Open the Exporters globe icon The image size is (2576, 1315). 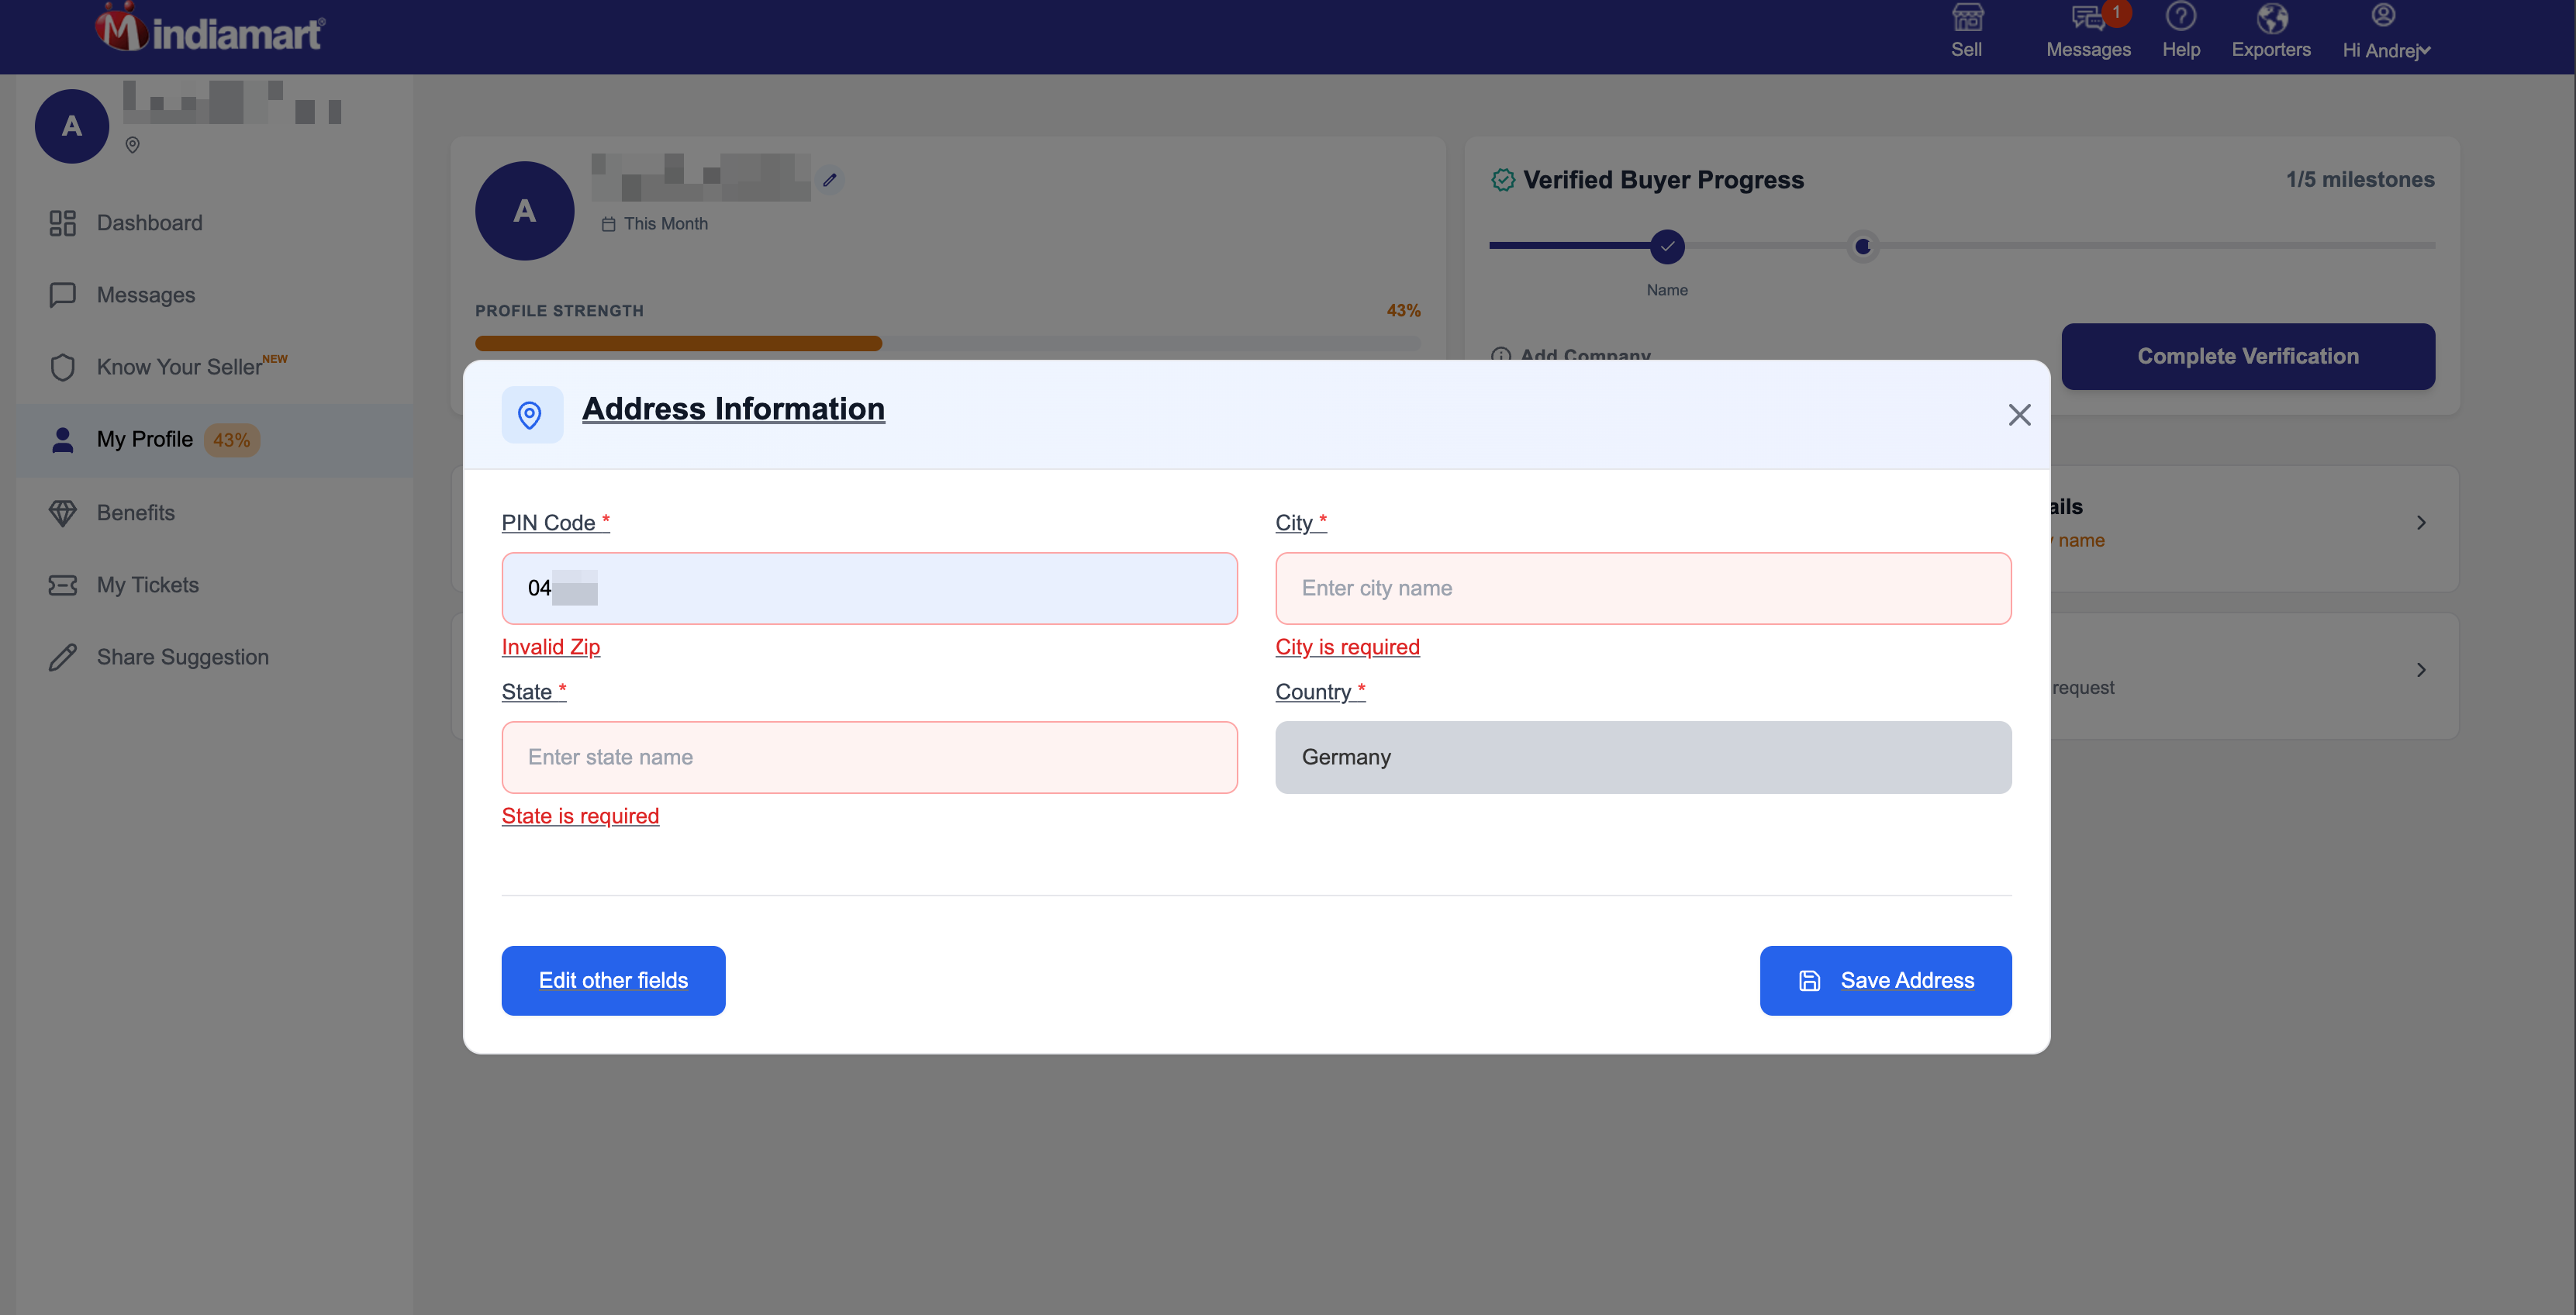(2271, 18)
